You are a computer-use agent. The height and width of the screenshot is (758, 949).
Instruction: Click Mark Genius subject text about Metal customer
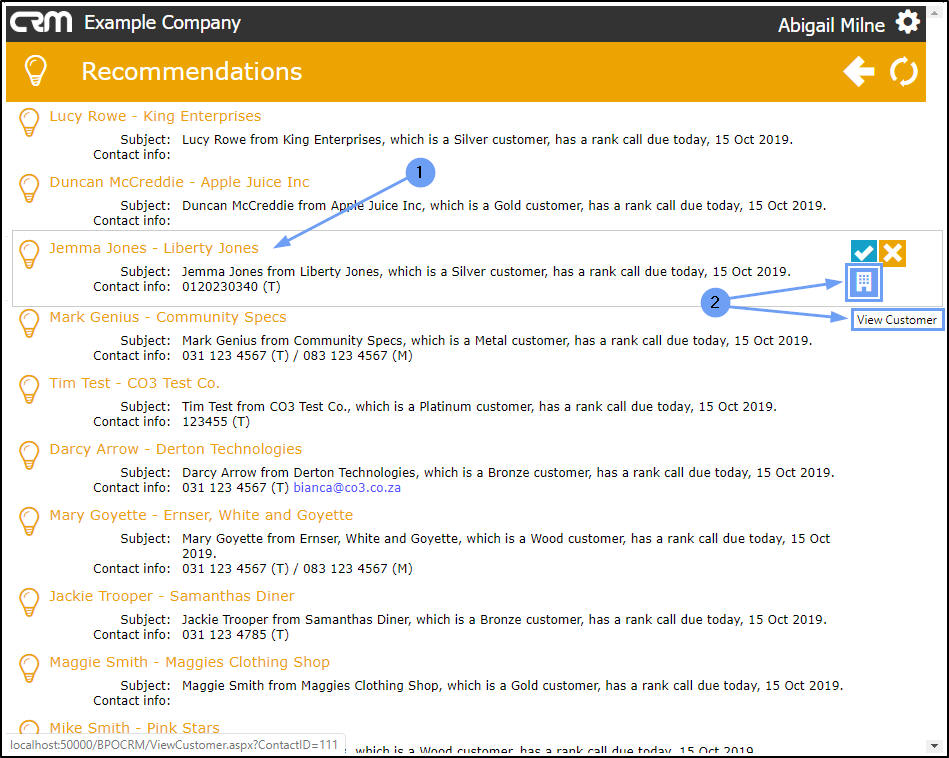[497, 340]
